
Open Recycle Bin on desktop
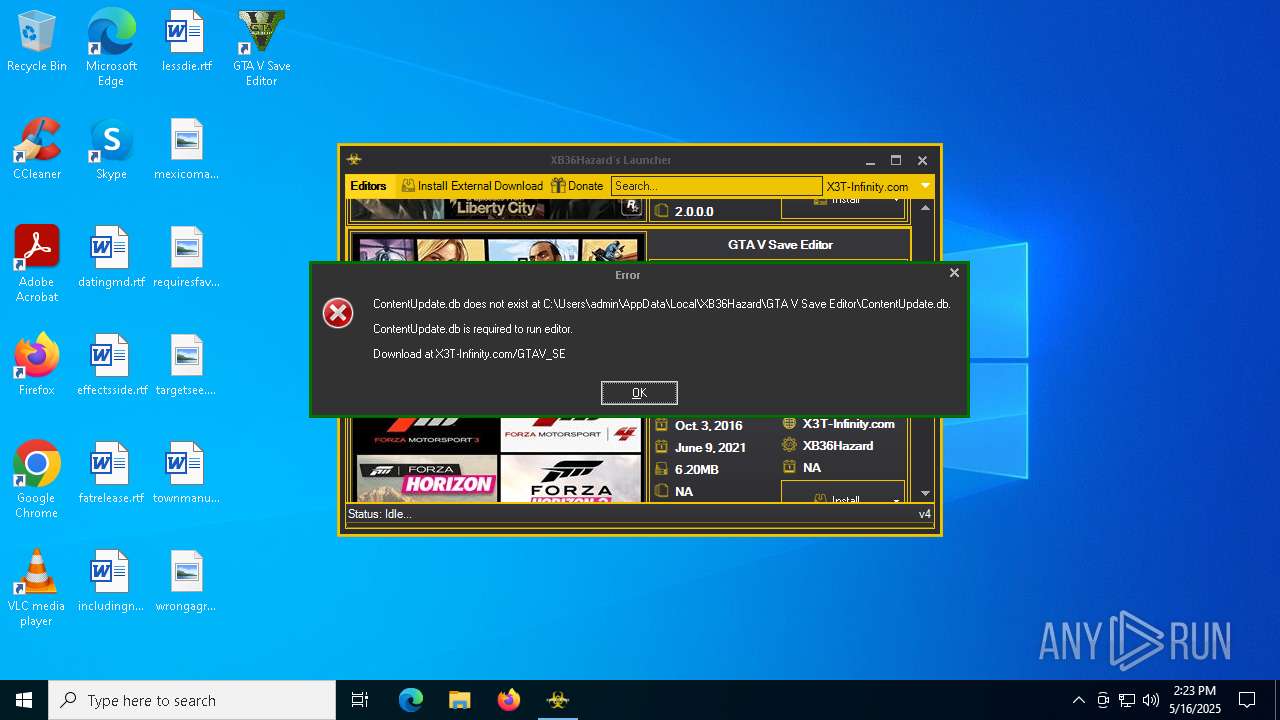pyautogui.click(x=37, y=42)
